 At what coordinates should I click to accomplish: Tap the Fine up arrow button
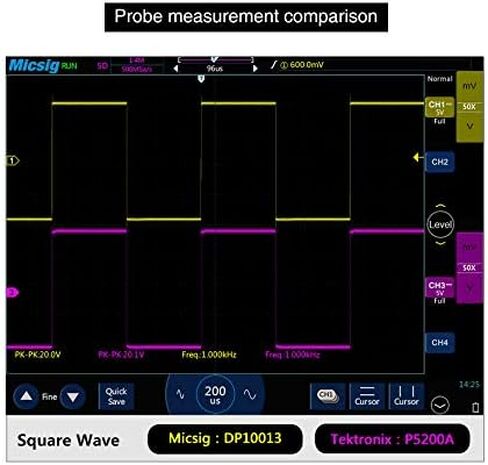[26, 396]
